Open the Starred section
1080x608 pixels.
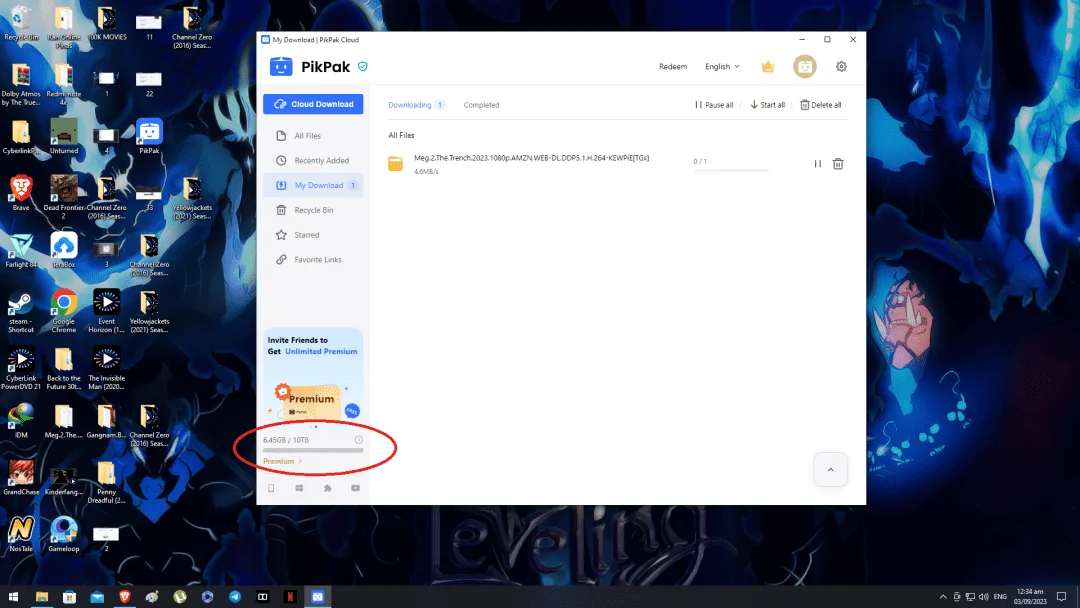tap(313, 235)
